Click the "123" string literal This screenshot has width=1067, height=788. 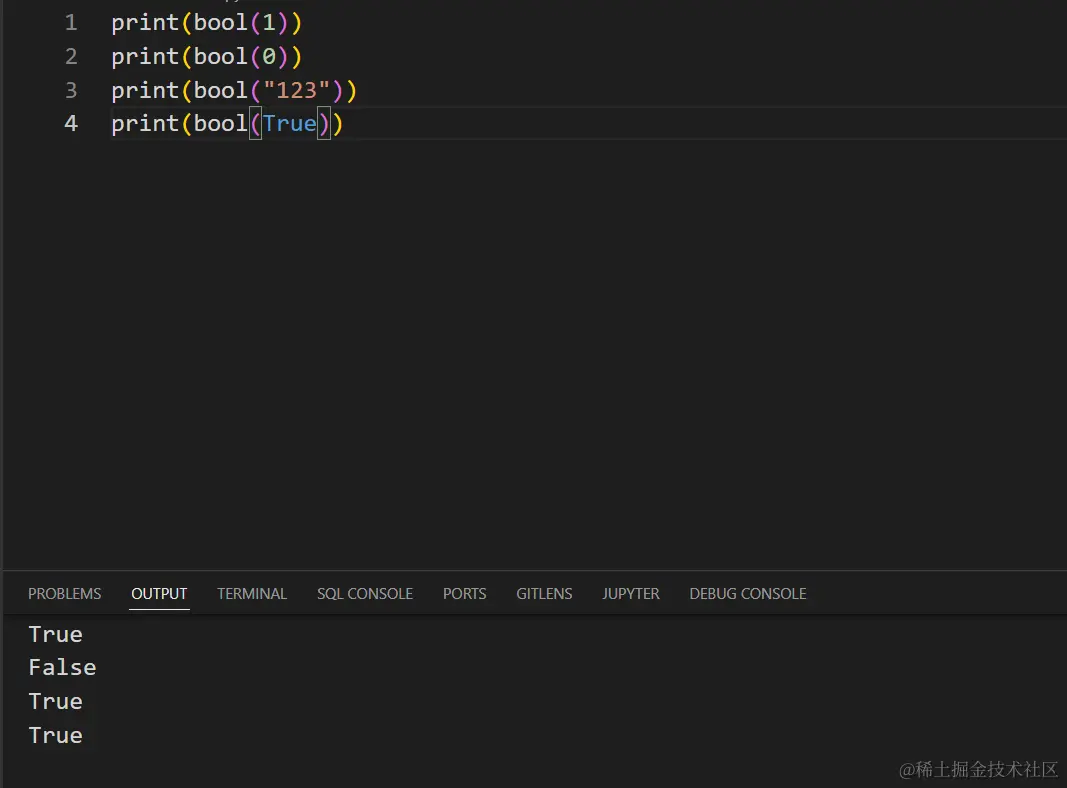pos(296,91)
